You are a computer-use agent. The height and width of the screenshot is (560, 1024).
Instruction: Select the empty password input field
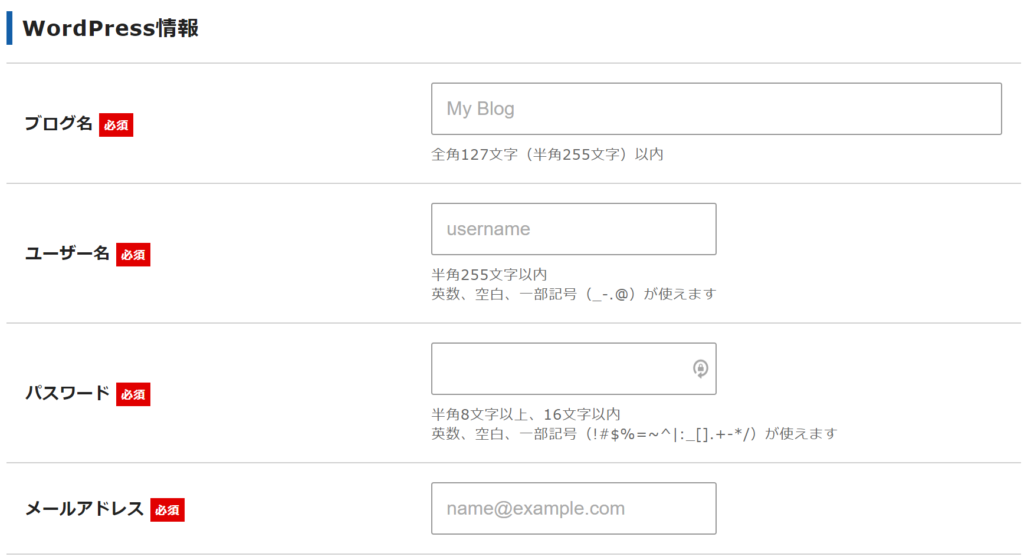[573, 369]
